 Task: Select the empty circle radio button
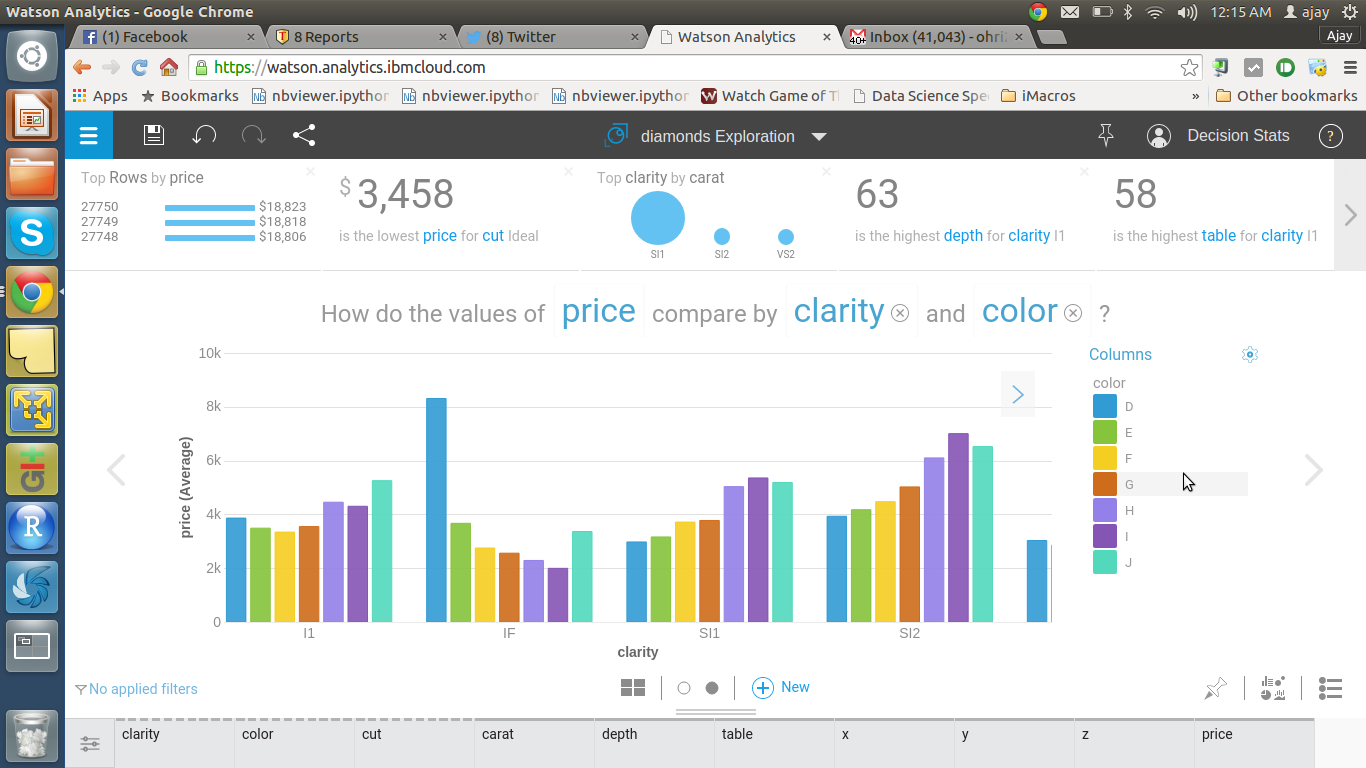684,688
